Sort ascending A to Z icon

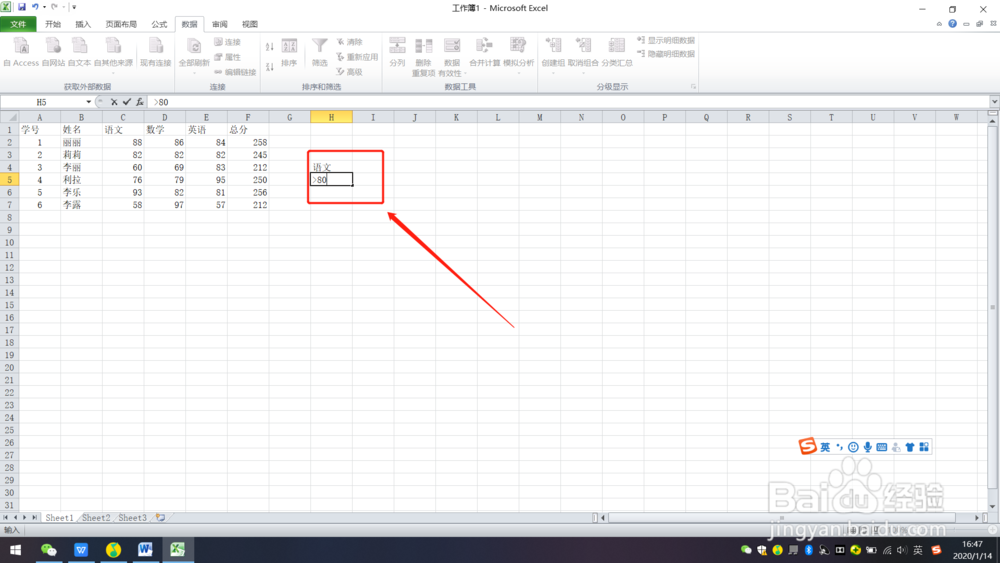coord(270,47)
